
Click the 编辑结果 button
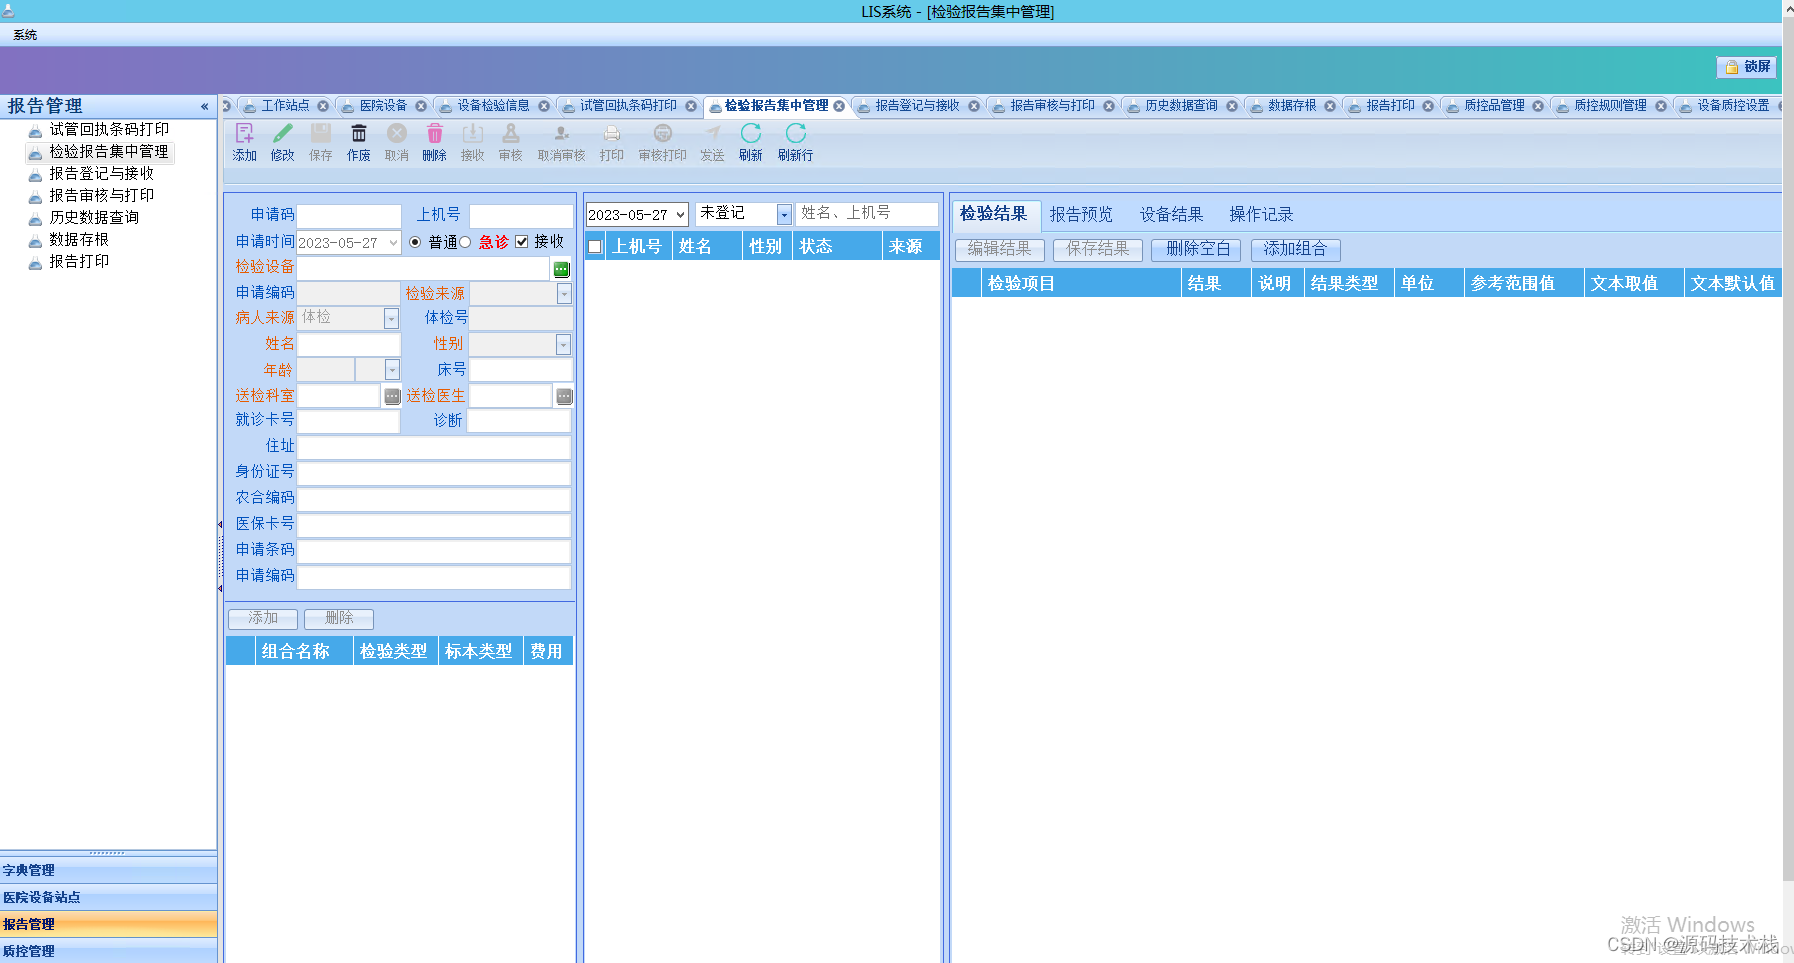pyautogui.click(x=999, y=249)
